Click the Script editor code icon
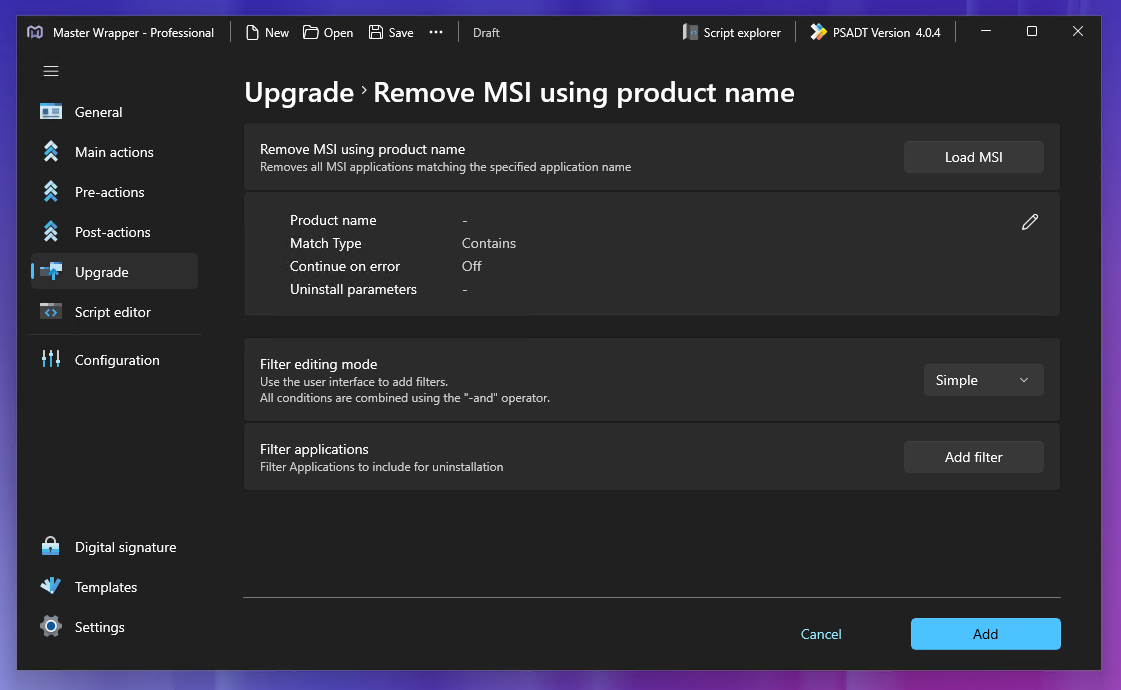This screenshot has height=690, width=1121. tap(51, 312)
